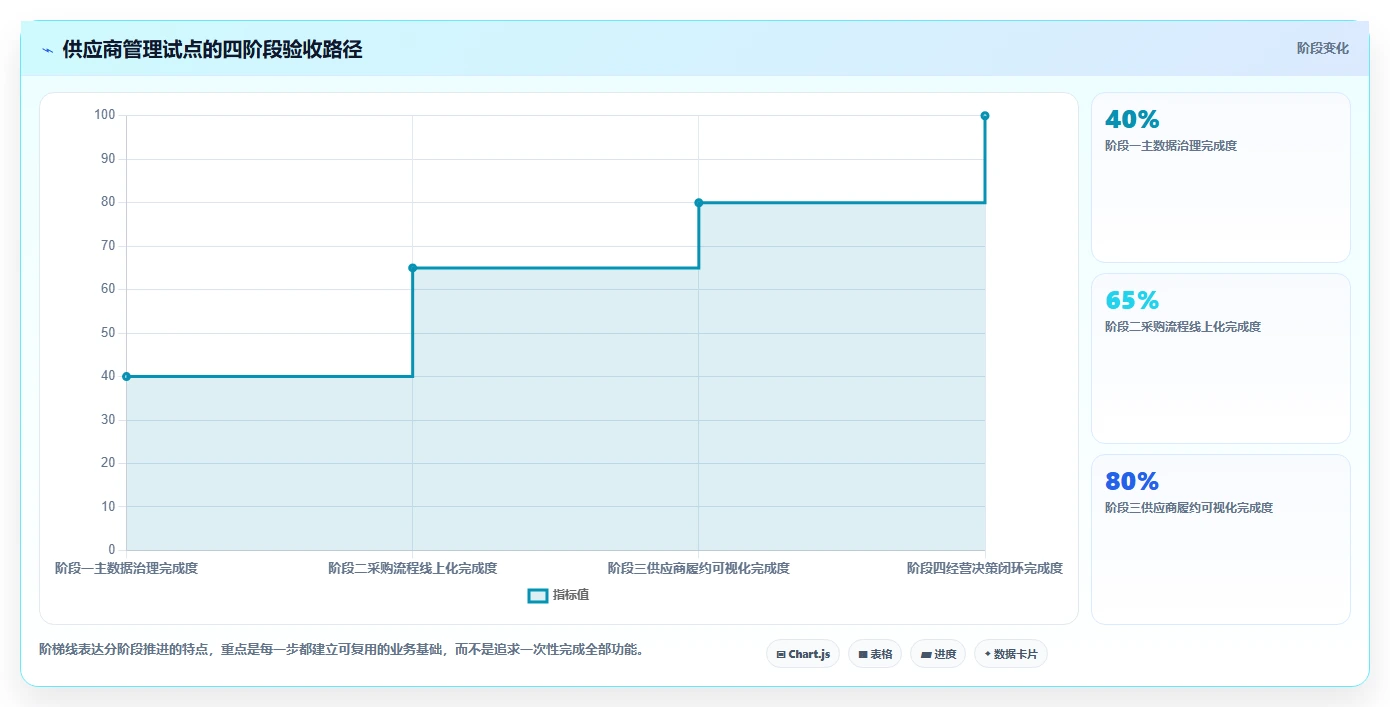Screen dimensions: 1390x707
Task: Click the data point at value 40
Action: 126,376
